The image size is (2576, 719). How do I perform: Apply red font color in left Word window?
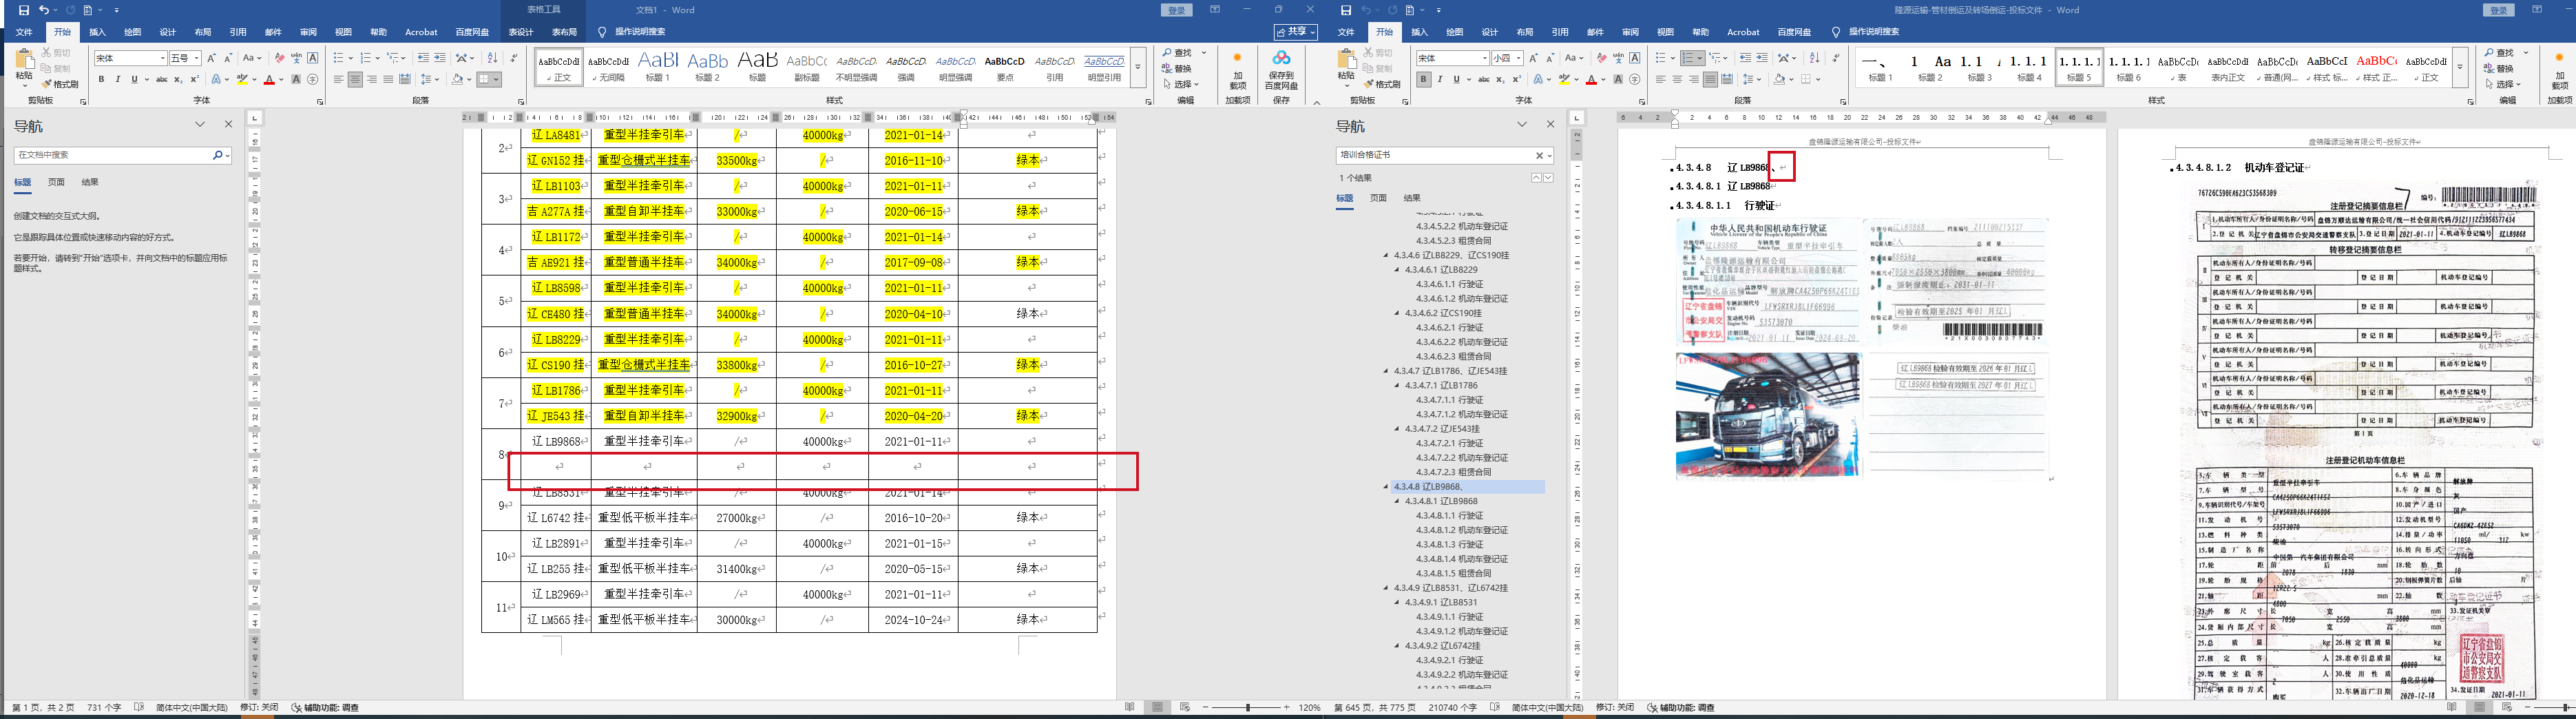click(x=268, y=80)
